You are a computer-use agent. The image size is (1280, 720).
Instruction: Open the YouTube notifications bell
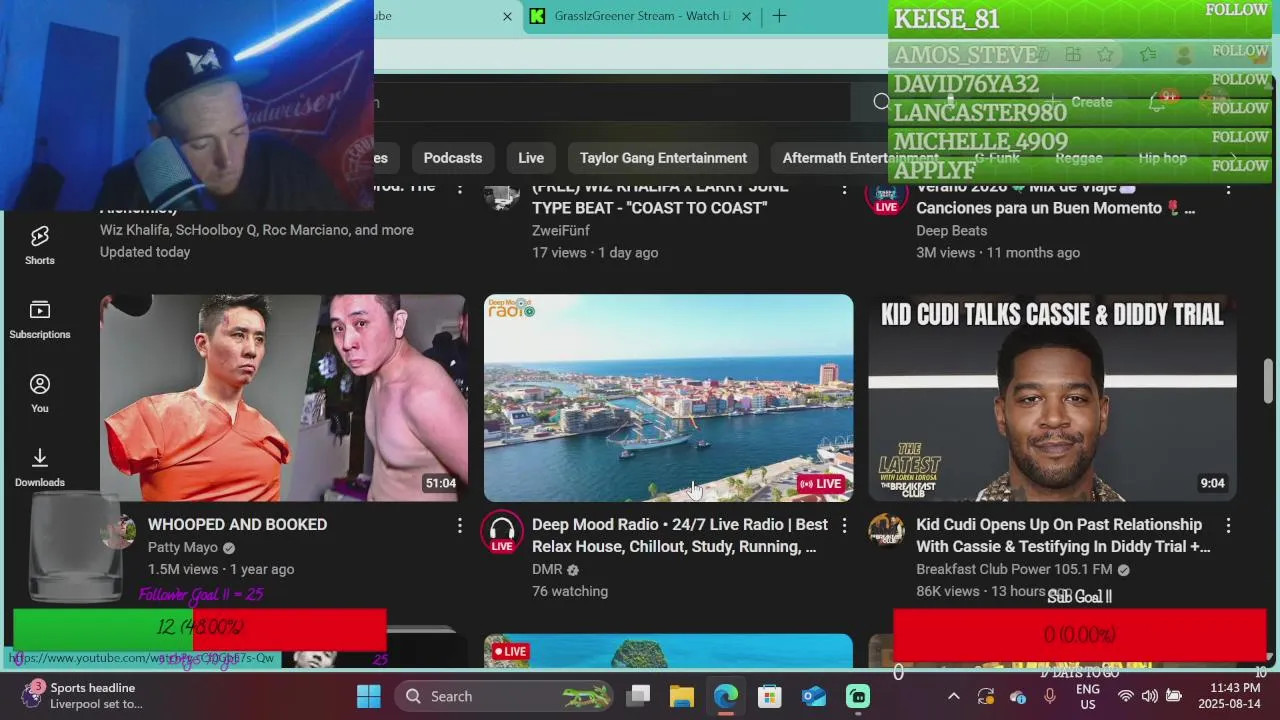(x=1156, y=102)
